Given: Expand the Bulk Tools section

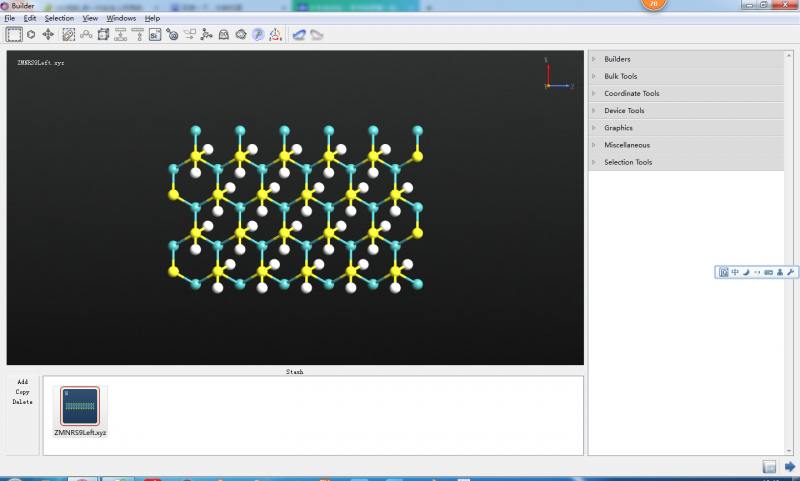Looking at the screenshot, I should tap(620, 76).
